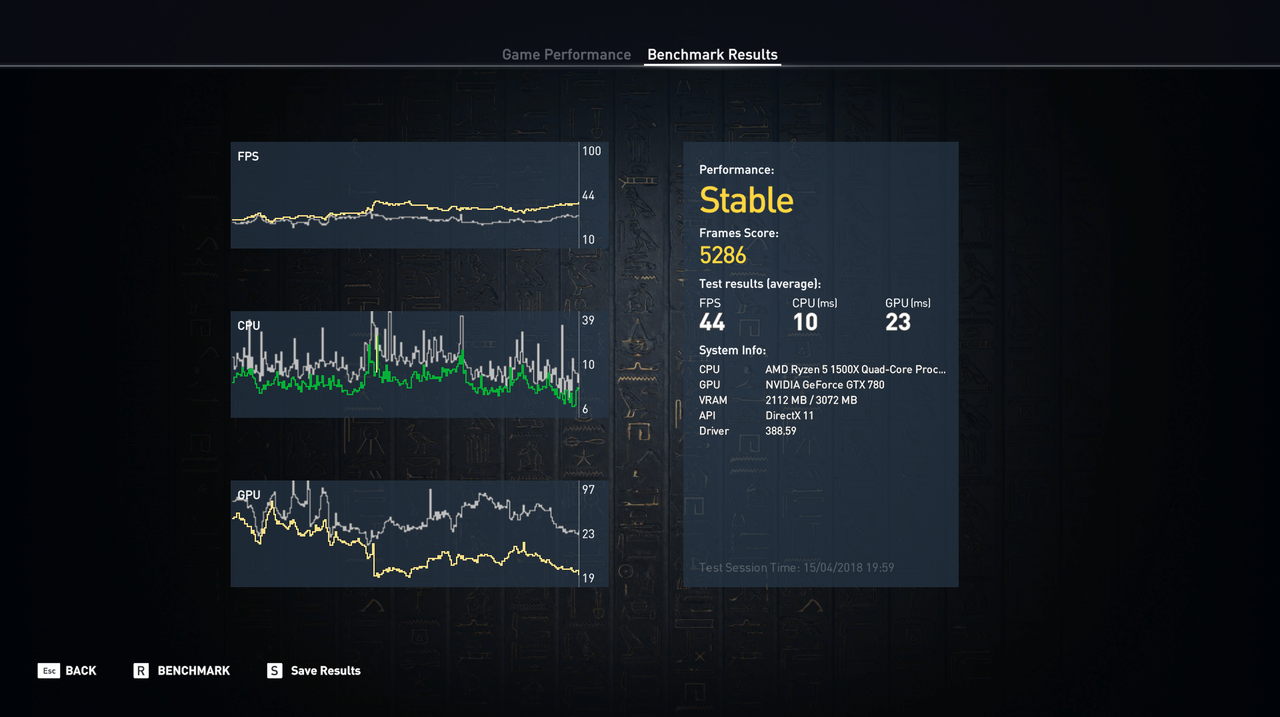Click the Esc key icon

pos(49,671)
